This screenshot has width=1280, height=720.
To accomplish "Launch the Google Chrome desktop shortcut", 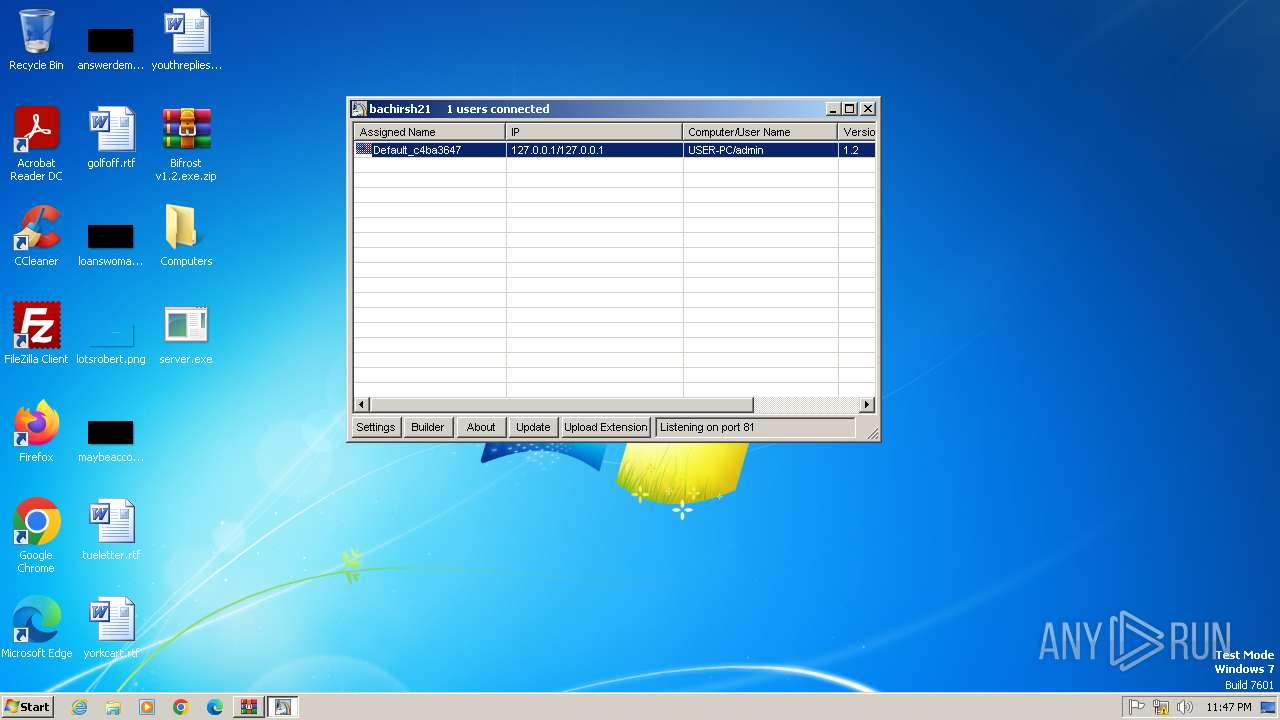I will click(x=36, y=536).
